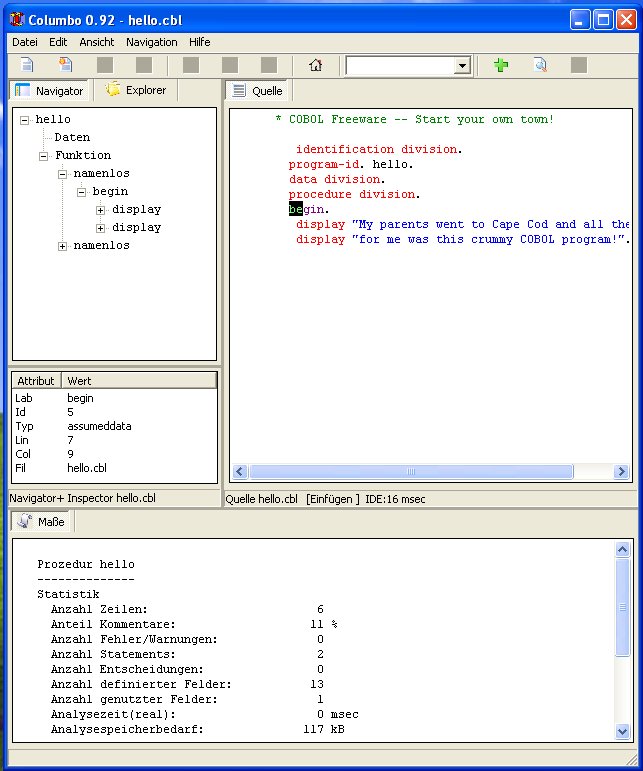Expand the first display tree node

click(x=101, y=210)
